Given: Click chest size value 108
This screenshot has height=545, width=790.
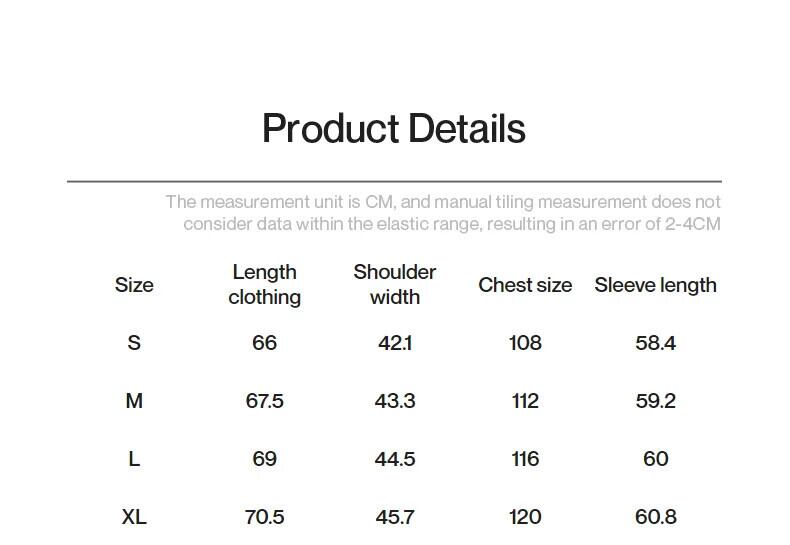Looking at the screenshot, I should tap(525, 343).
